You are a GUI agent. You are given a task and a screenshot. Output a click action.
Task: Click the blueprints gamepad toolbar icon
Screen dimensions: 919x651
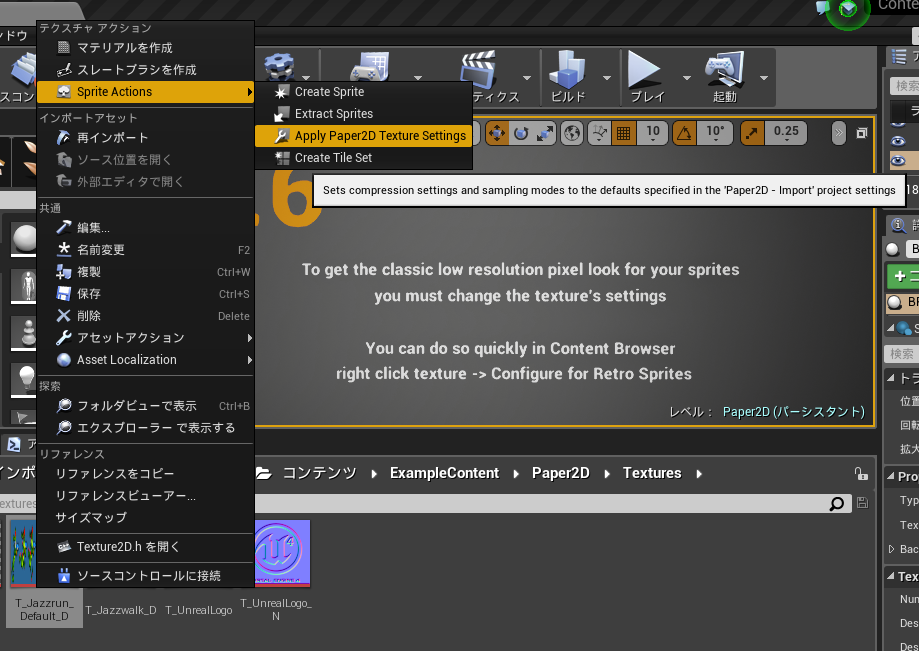[x=370, y=66]
